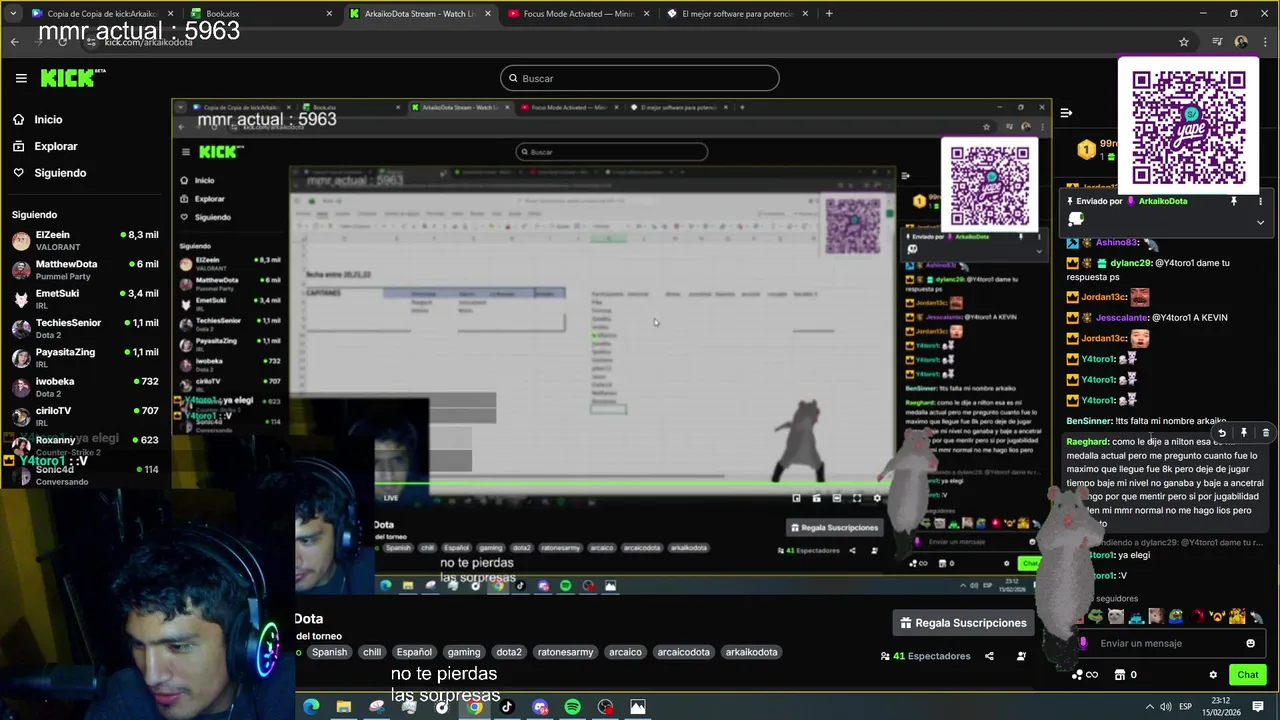Bookmark this page with star icon
1280x720 pixels.
point(1184,42)
